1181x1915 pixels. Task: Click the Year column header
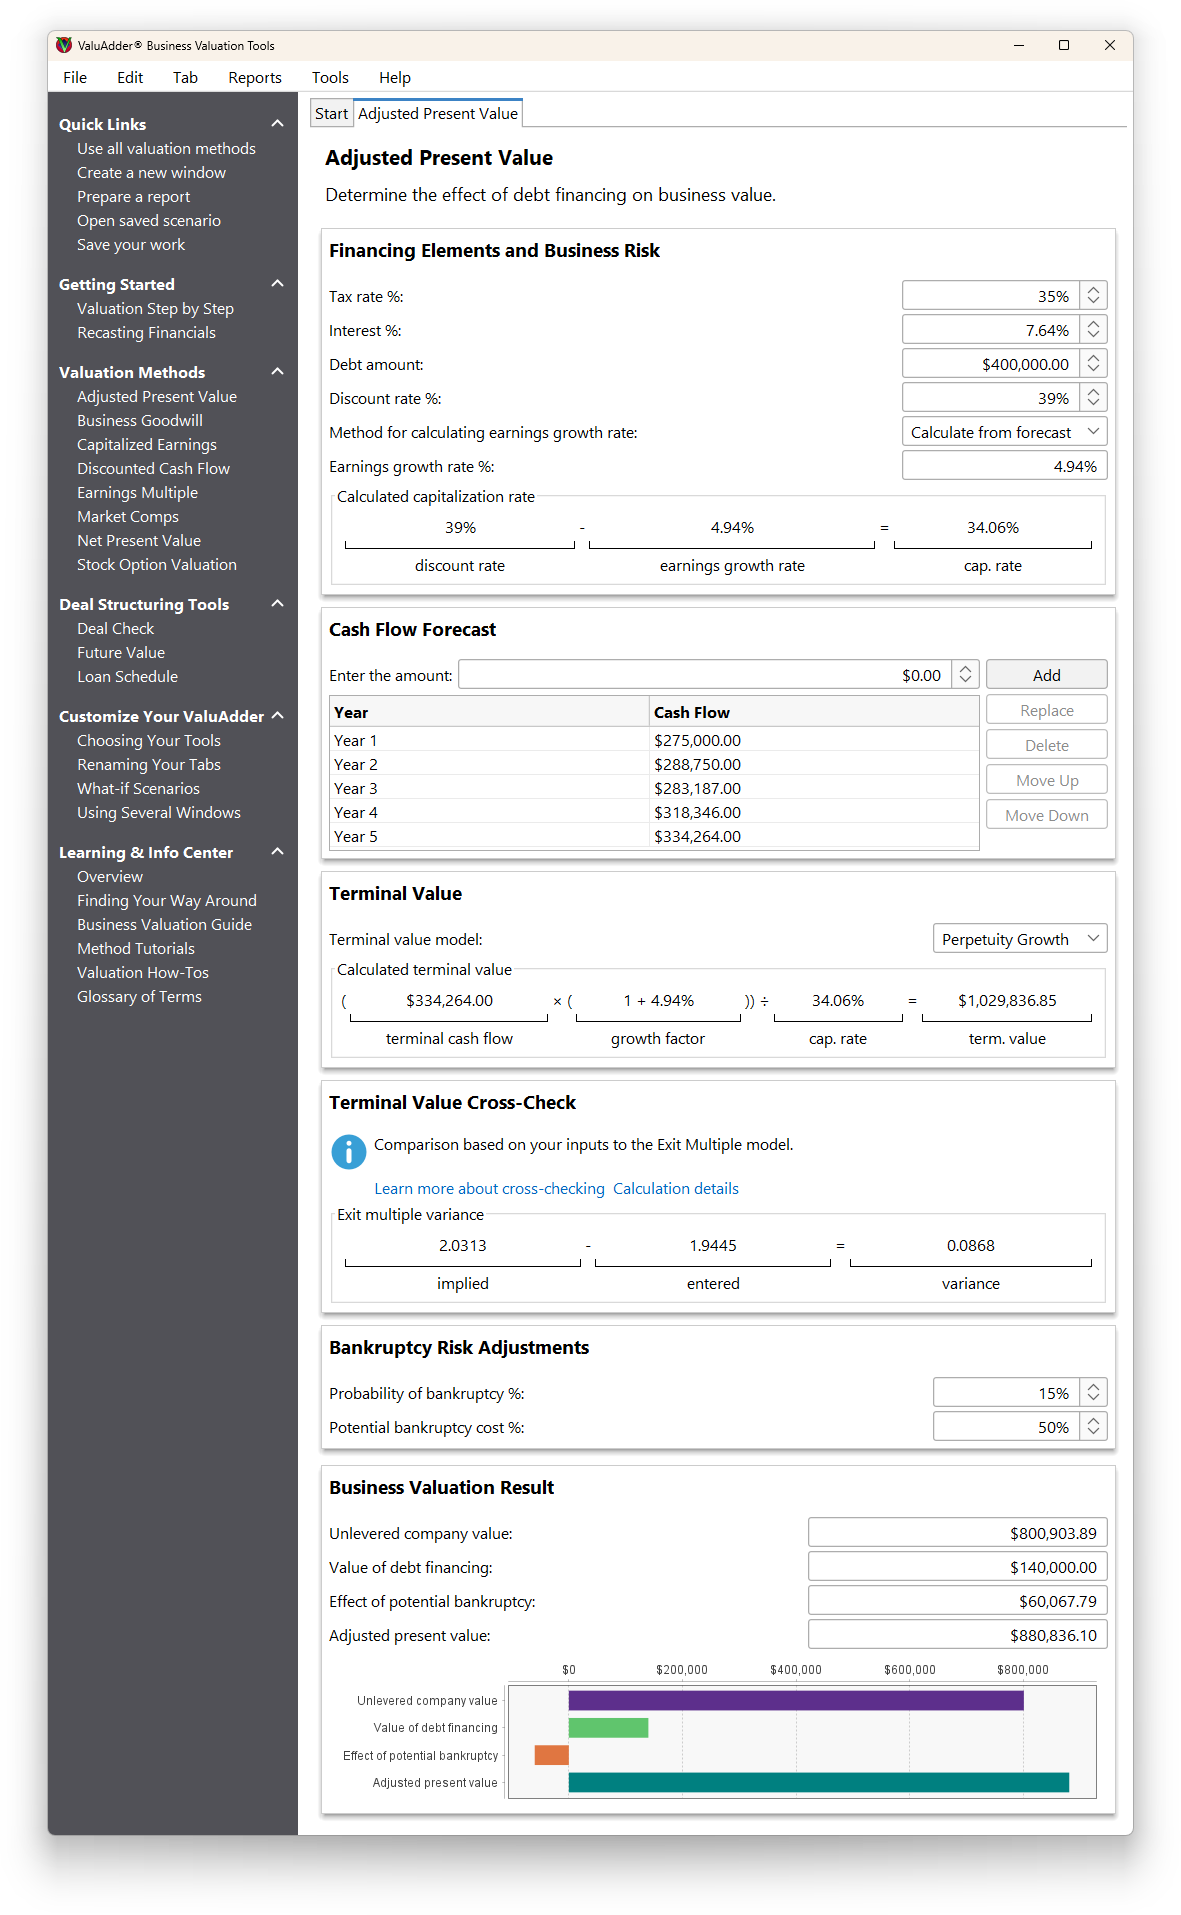(x=490, y=712)
